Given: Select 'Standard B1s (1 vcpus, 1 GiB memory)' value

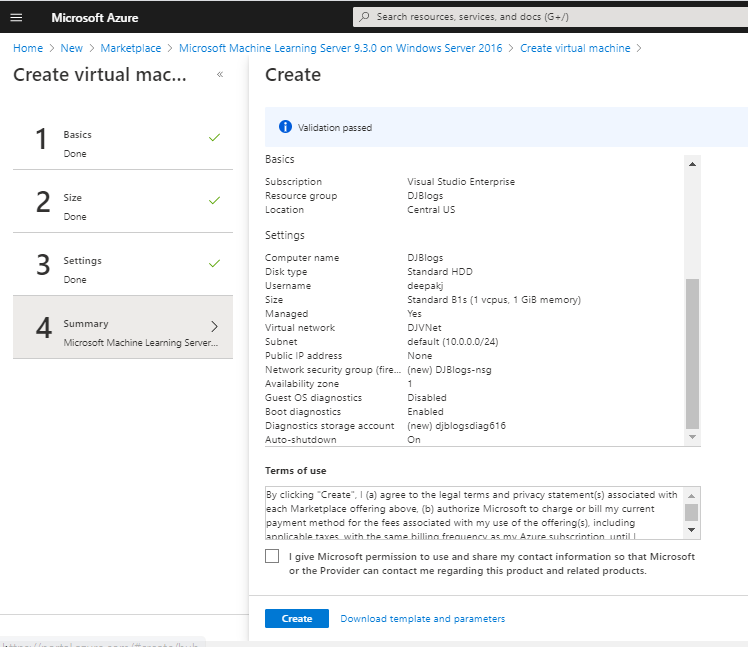Looking at the screenshot, I should point(494,300).
